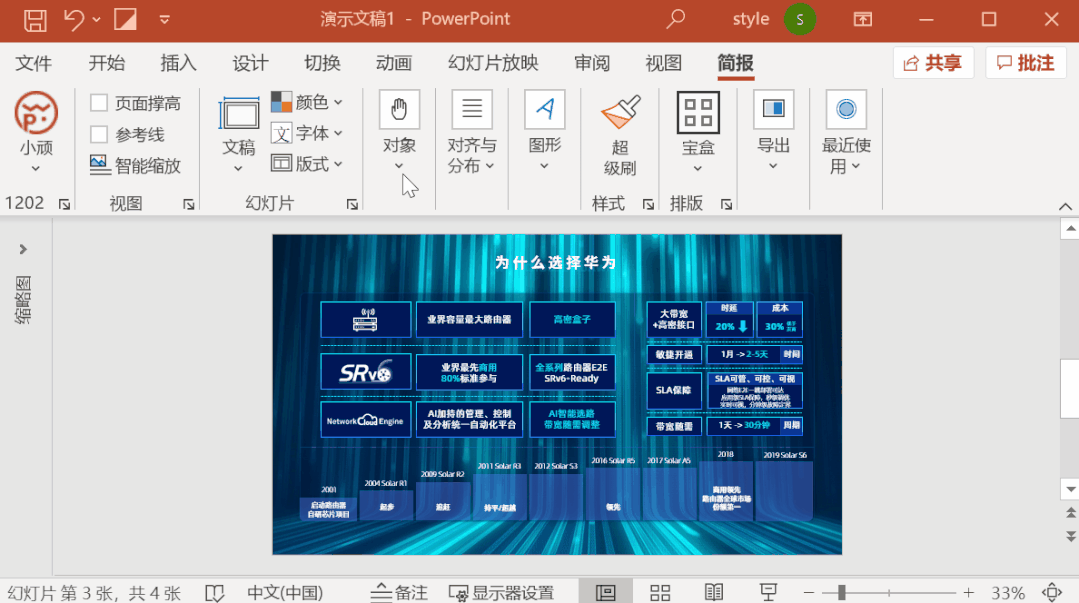Click the search magnifier icon
This screenshot has height=603, width=1079.
tap(676, 19)
